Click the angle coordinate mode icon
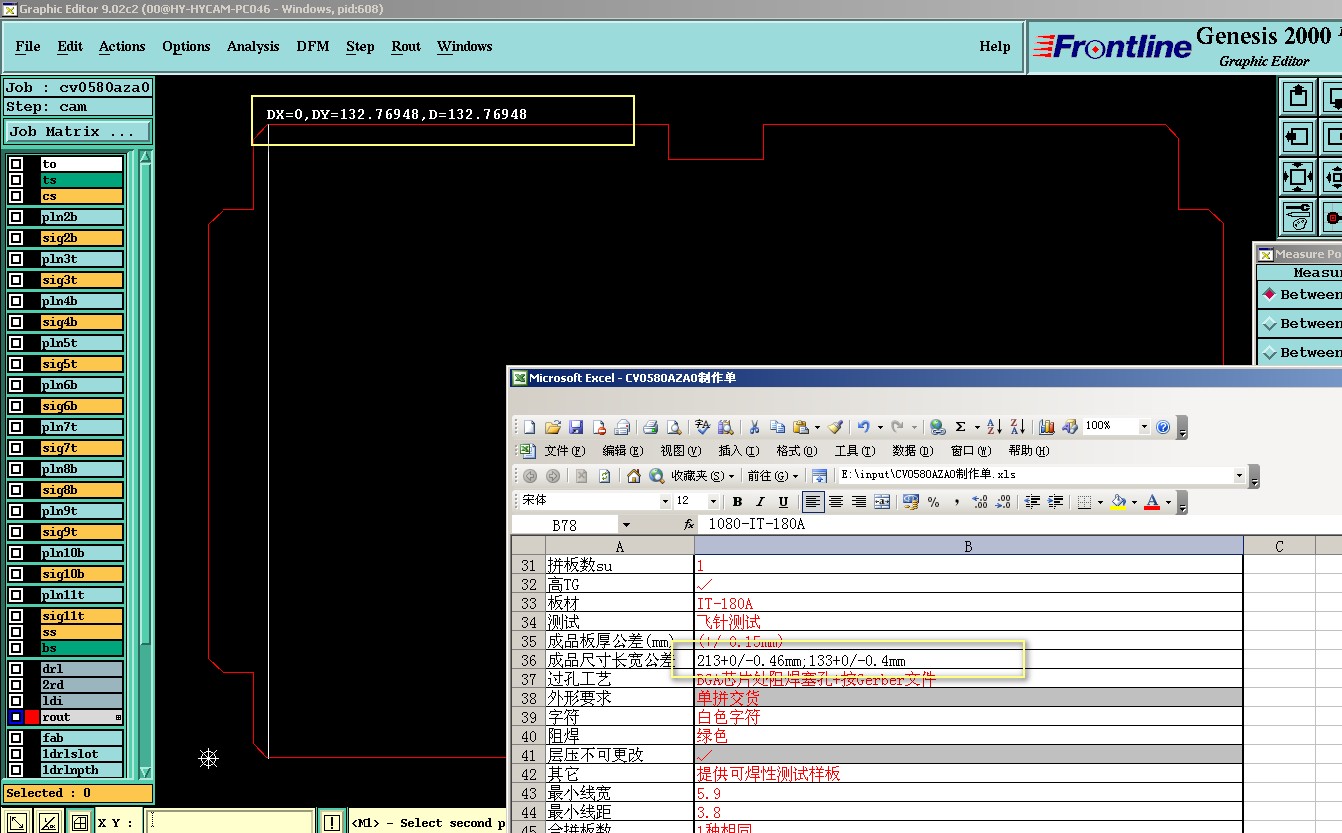1342x833 pixels. [x=49, y=822]
